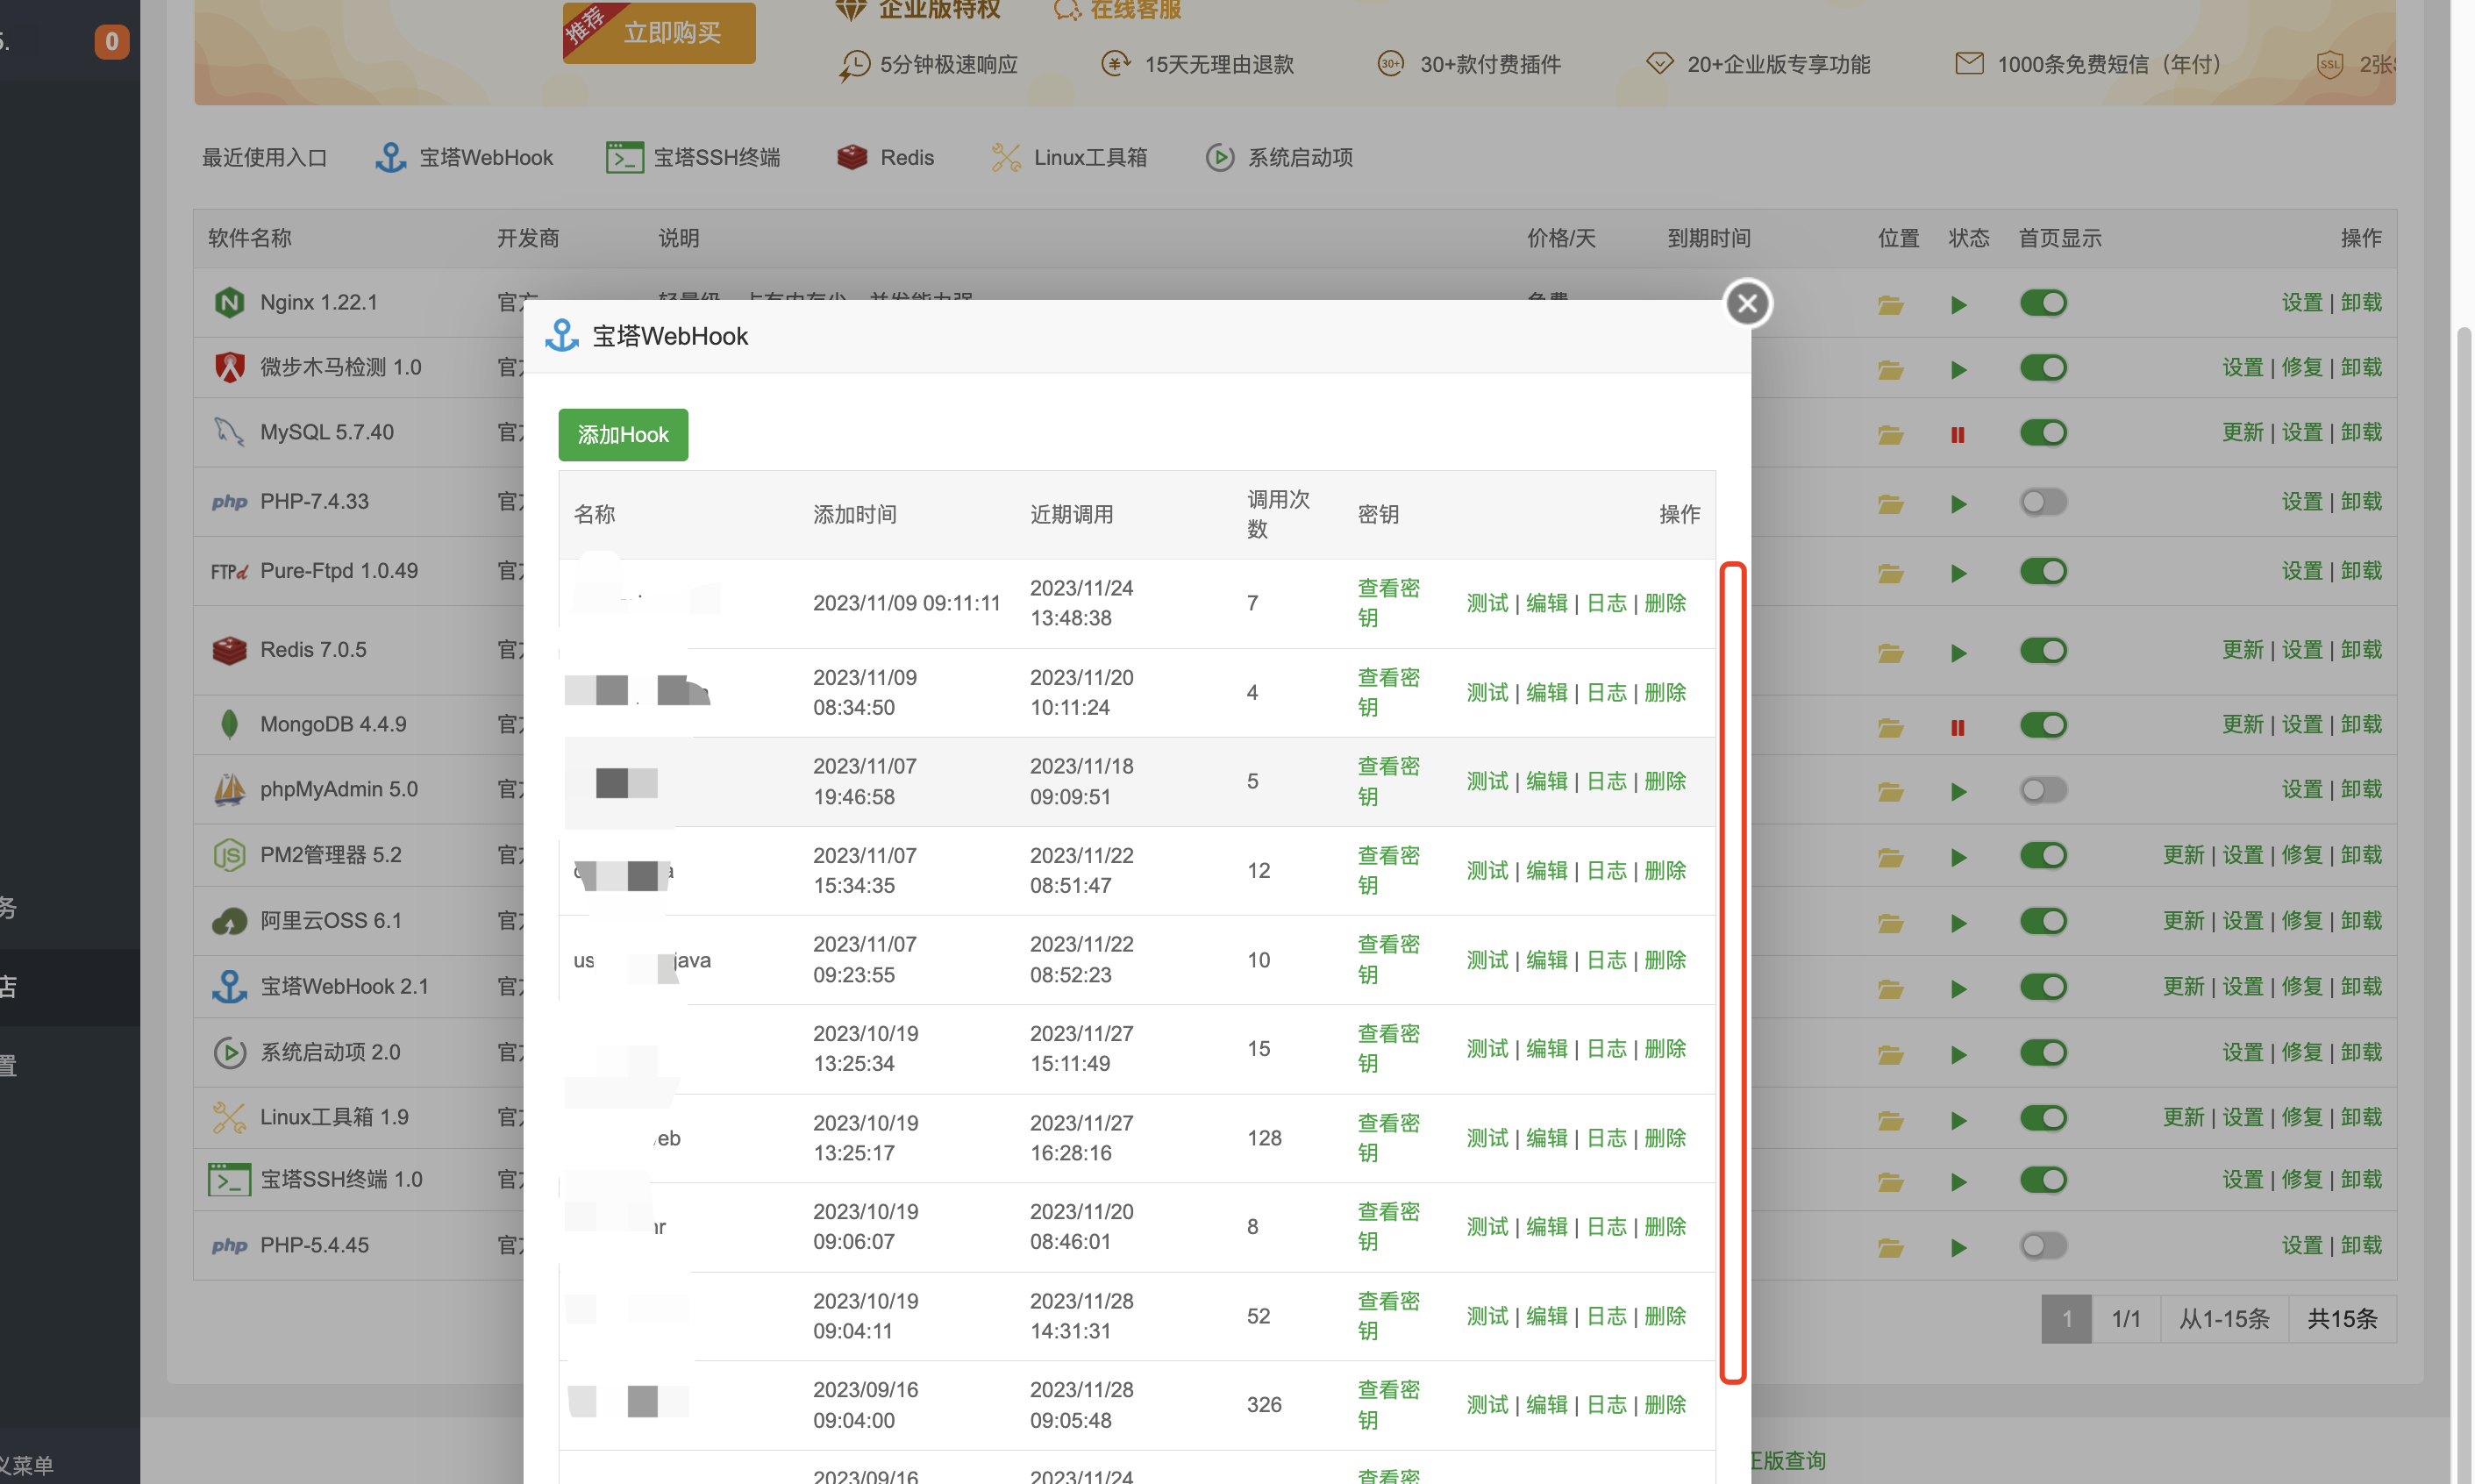Open 宝塔SSH终端 recent-use shortcut
The height and width of the screenshot is (1484, 2475).
pyautogui.click(x=693, y=157)
